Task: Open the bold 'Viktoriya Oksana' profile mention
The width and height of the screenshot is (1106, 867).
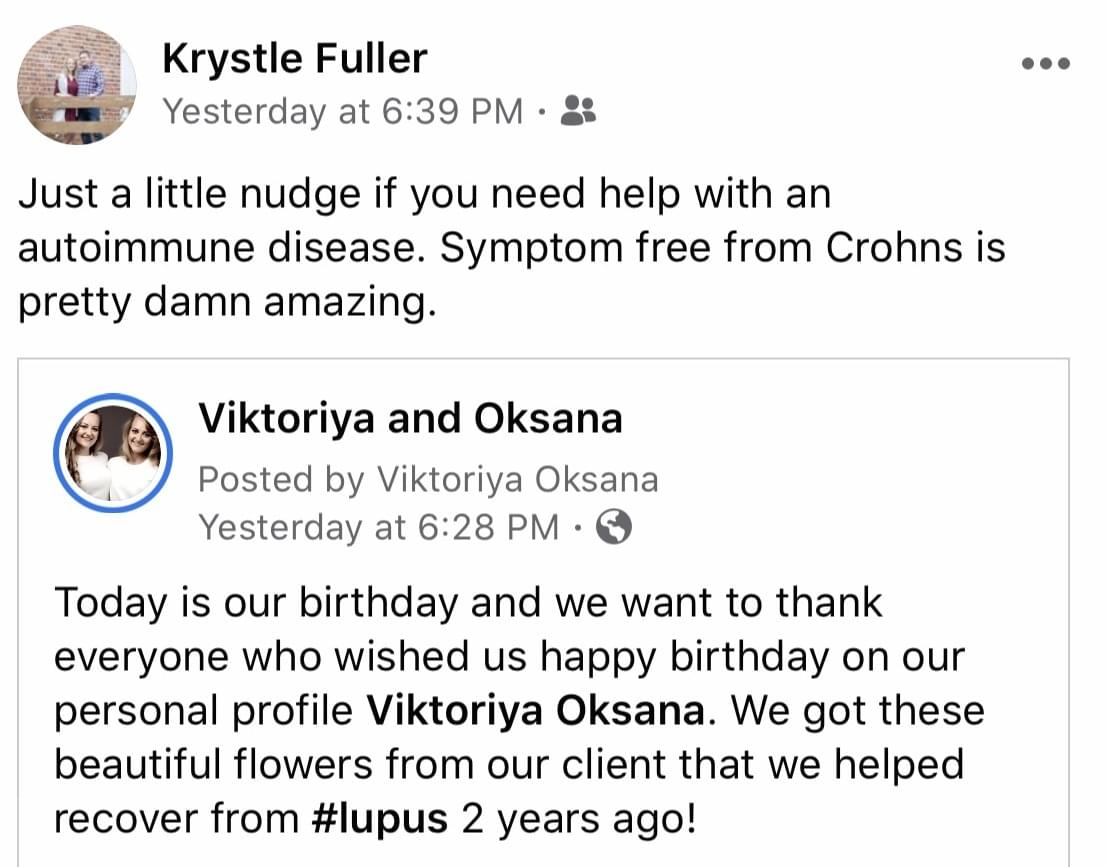Action: 536,710
